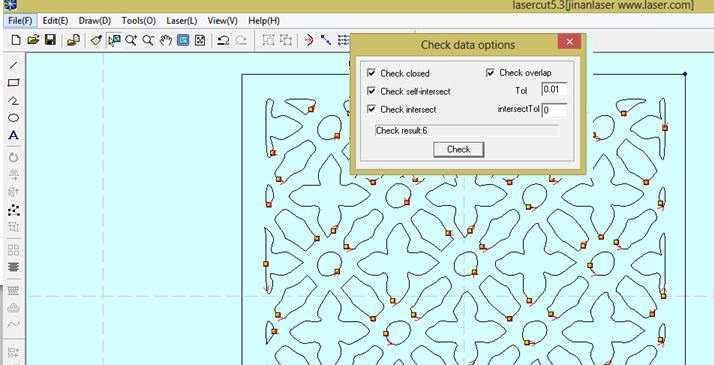The width and height of the screenshot is (714, 365).
Task: Click the Check result:6 text box
Action: coord(467,131)
